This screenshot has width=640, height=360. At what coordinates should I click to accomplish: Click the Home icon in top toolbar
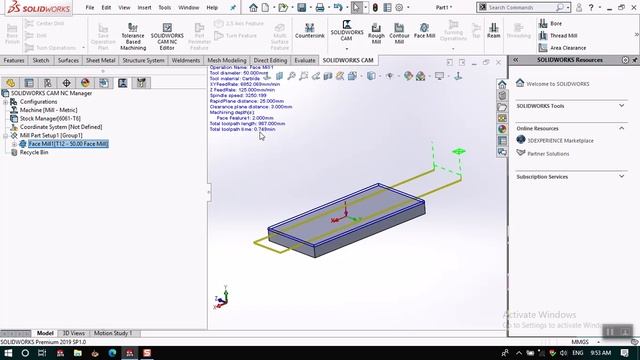pos(253,7)
